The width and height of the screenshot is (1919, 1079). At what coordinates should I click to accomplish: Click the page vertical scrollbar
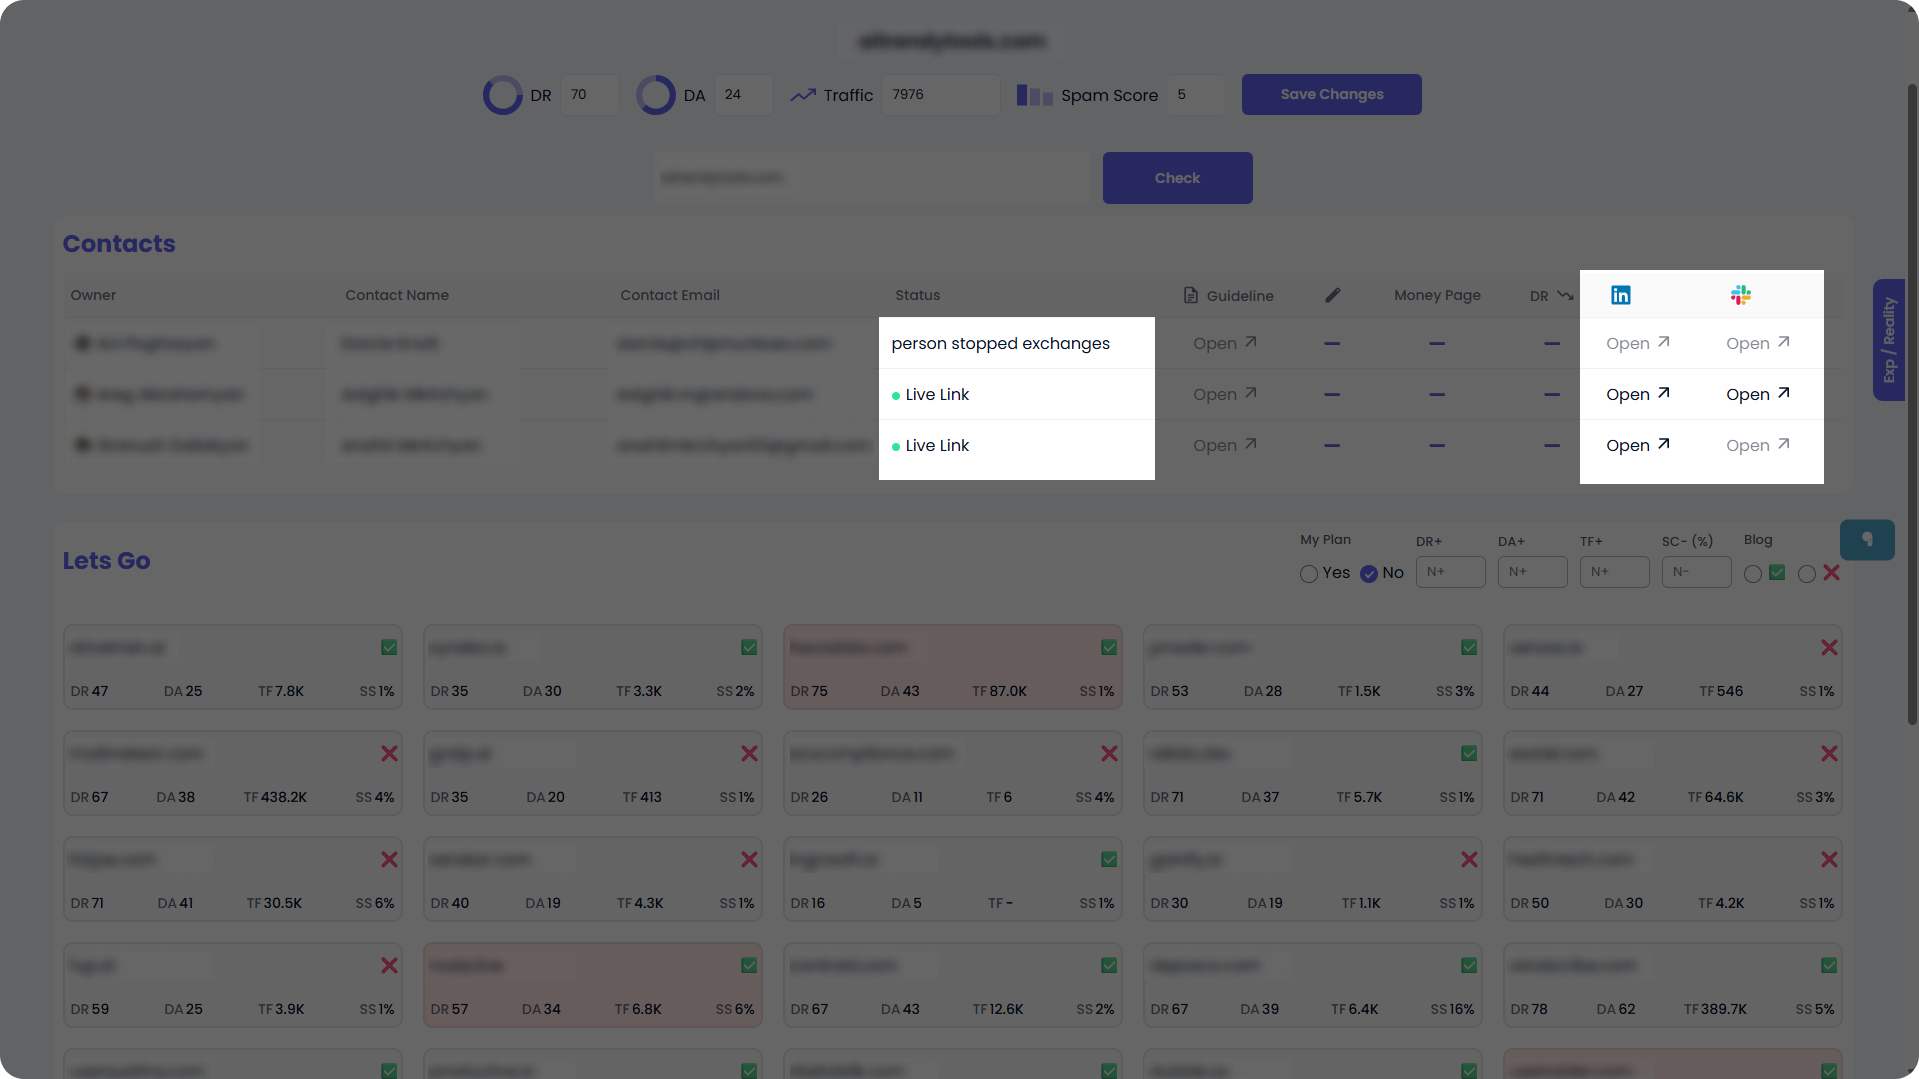click(1912, 405)
